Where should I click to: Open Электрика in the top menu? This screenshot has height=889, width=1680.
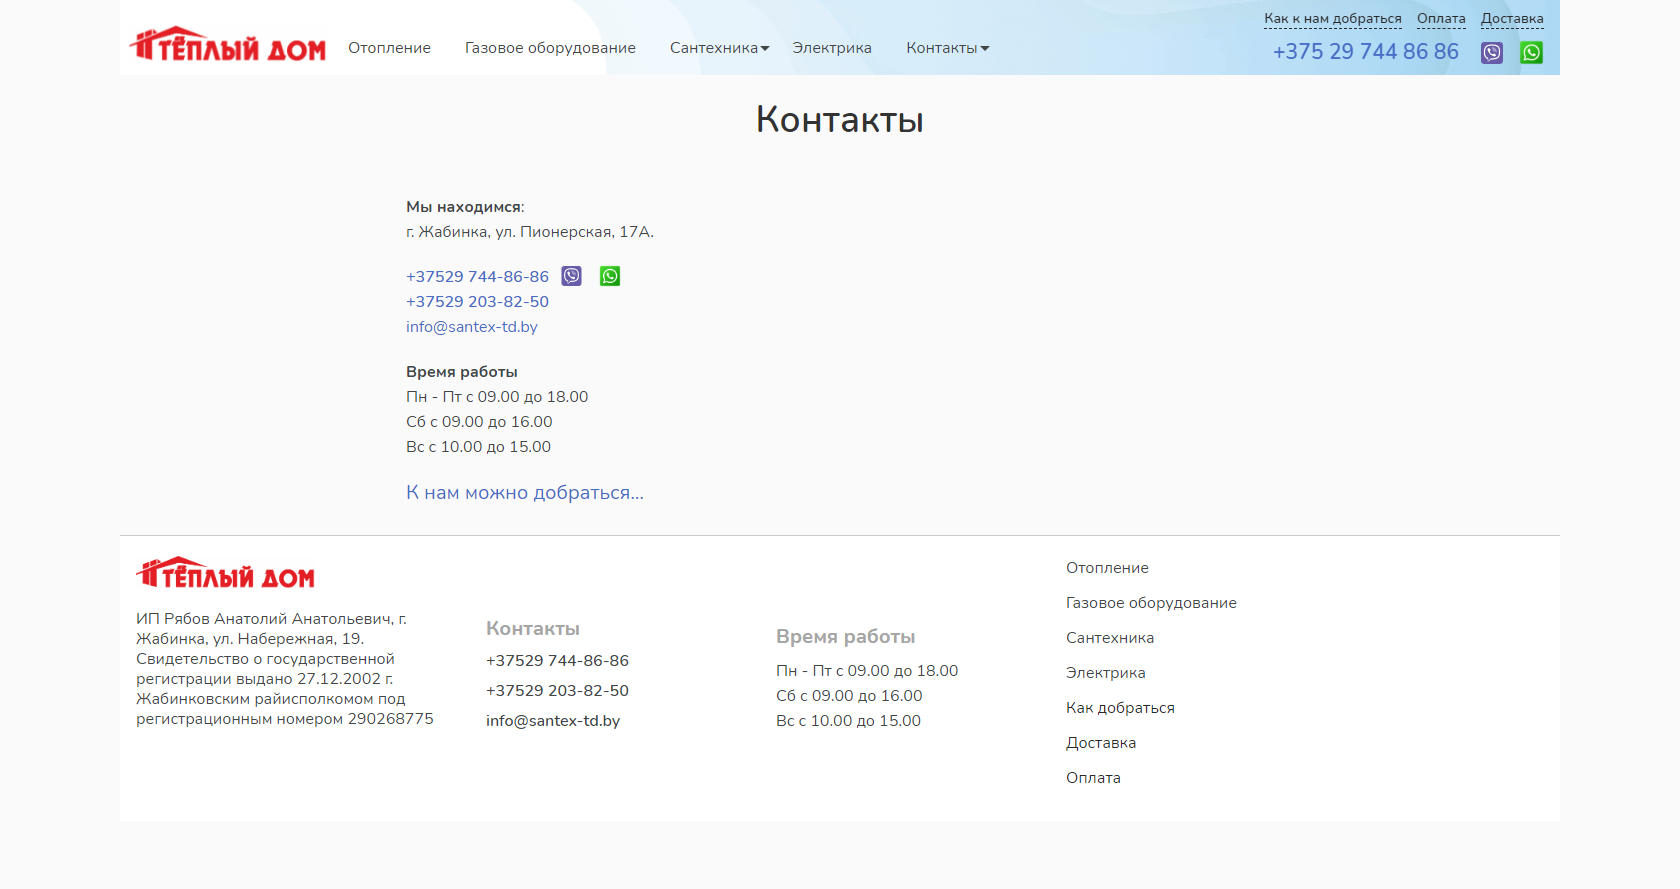pyautogui.click(x=832, y=48)
